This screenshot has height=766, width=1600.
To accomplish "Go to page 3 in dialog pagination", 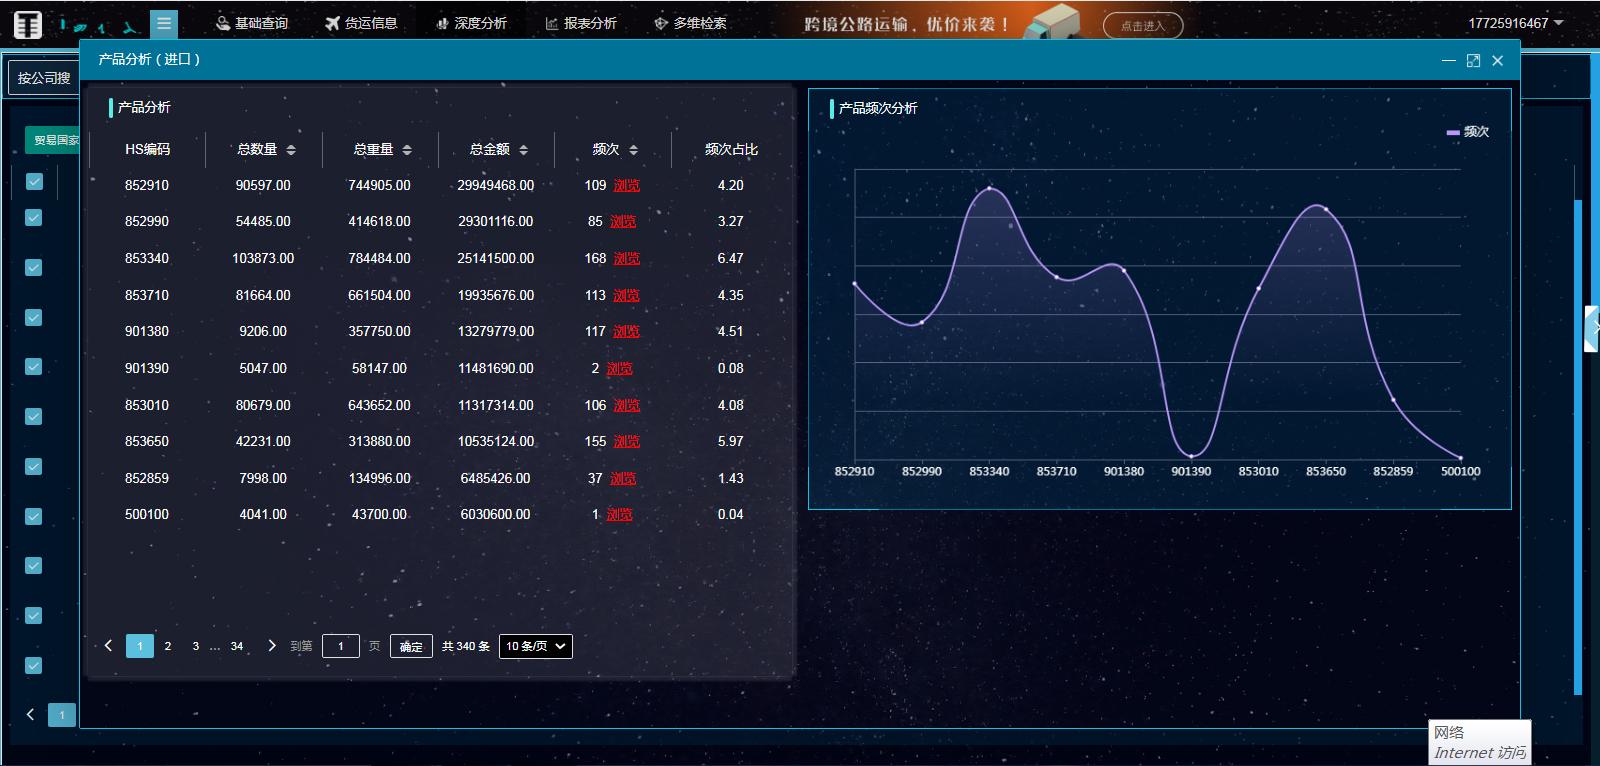I will tap(196, 646).
